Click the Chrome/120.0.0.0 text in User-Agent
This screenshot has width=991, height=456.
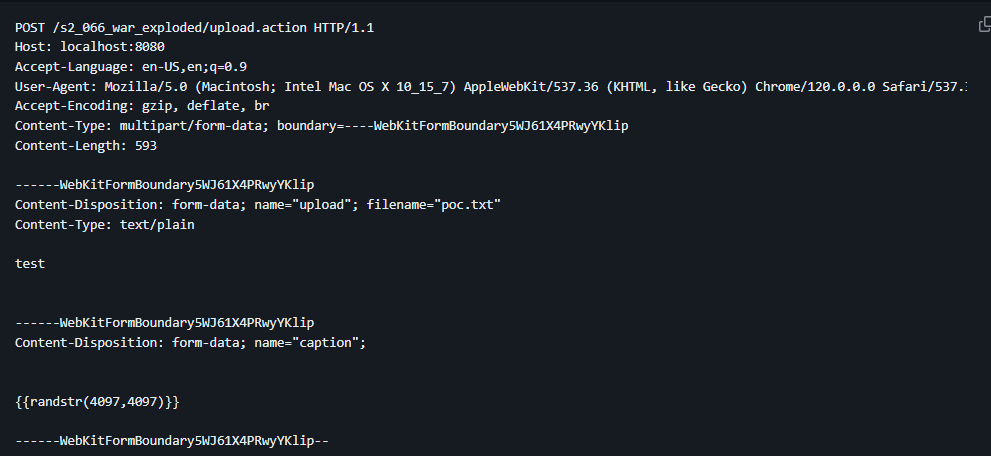tap(814, 86)
